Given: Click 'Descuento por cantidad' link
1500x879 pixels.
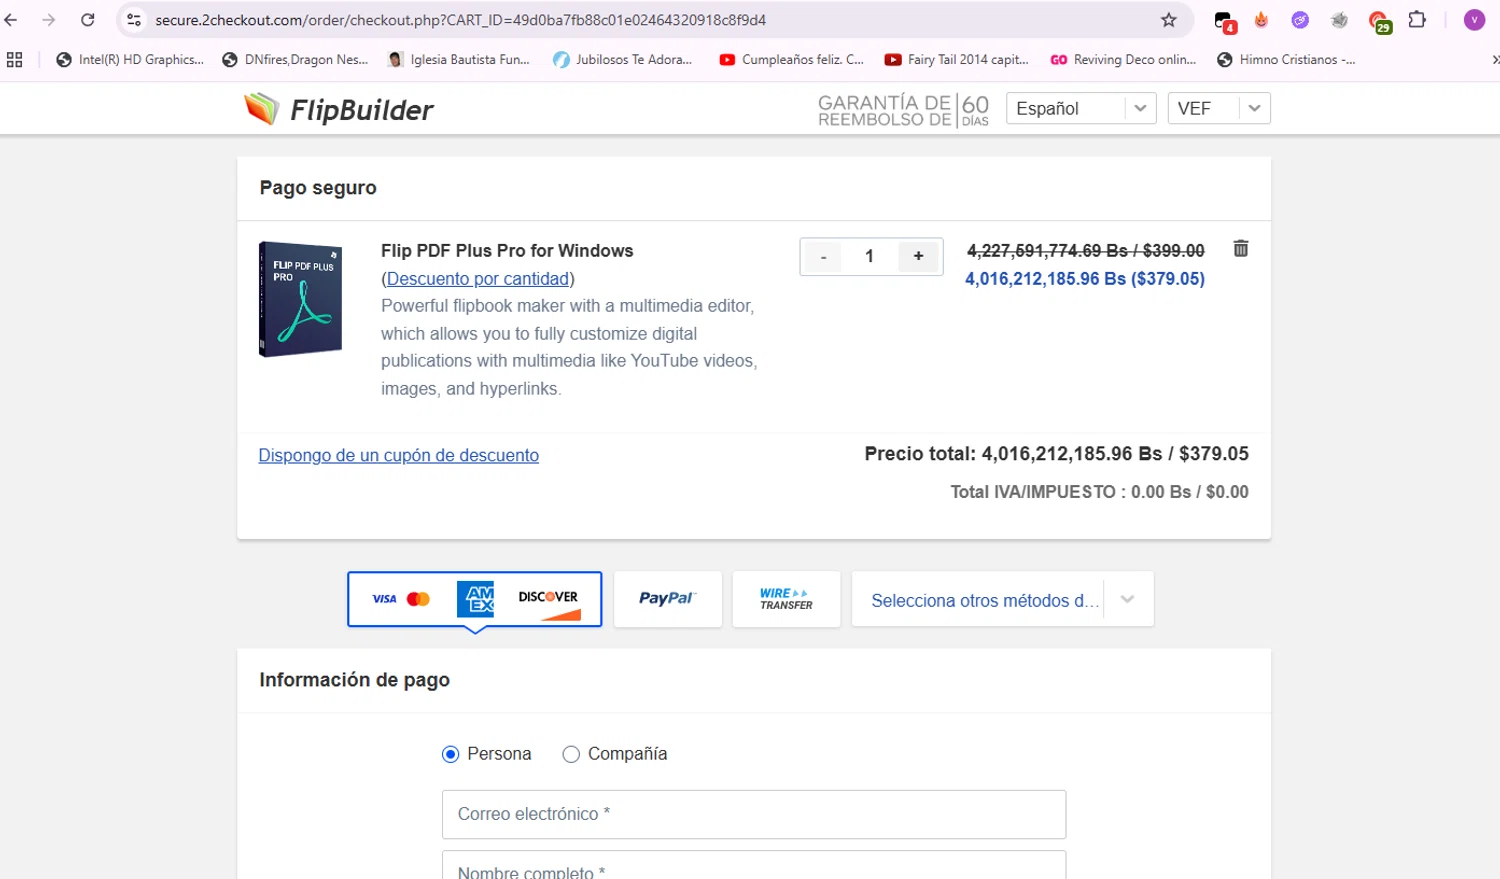Looking at the screenshot, I should (478, 279).
